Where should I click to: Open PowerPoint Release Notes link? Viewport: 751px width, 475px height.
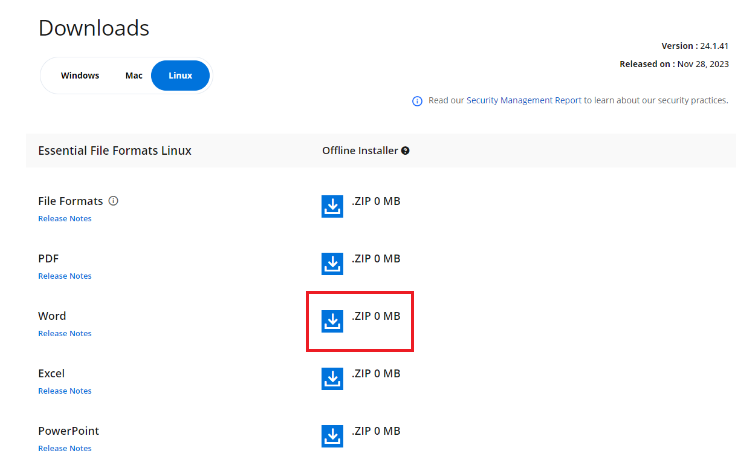64,448
